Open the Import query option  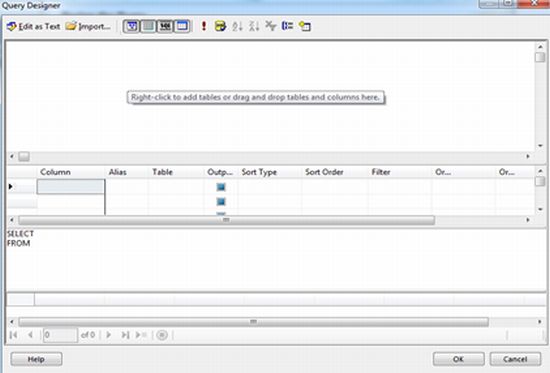88,26
